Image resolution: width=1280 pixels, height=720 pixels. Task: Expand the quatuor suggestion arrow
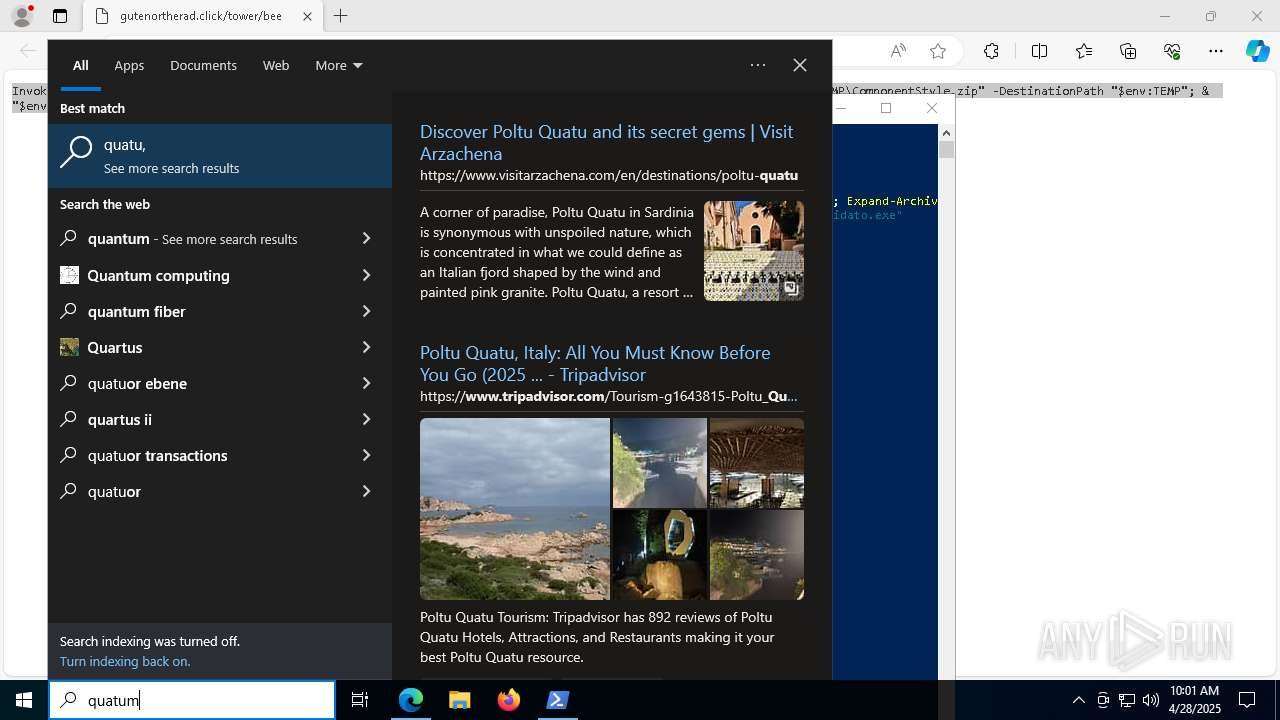366,491
